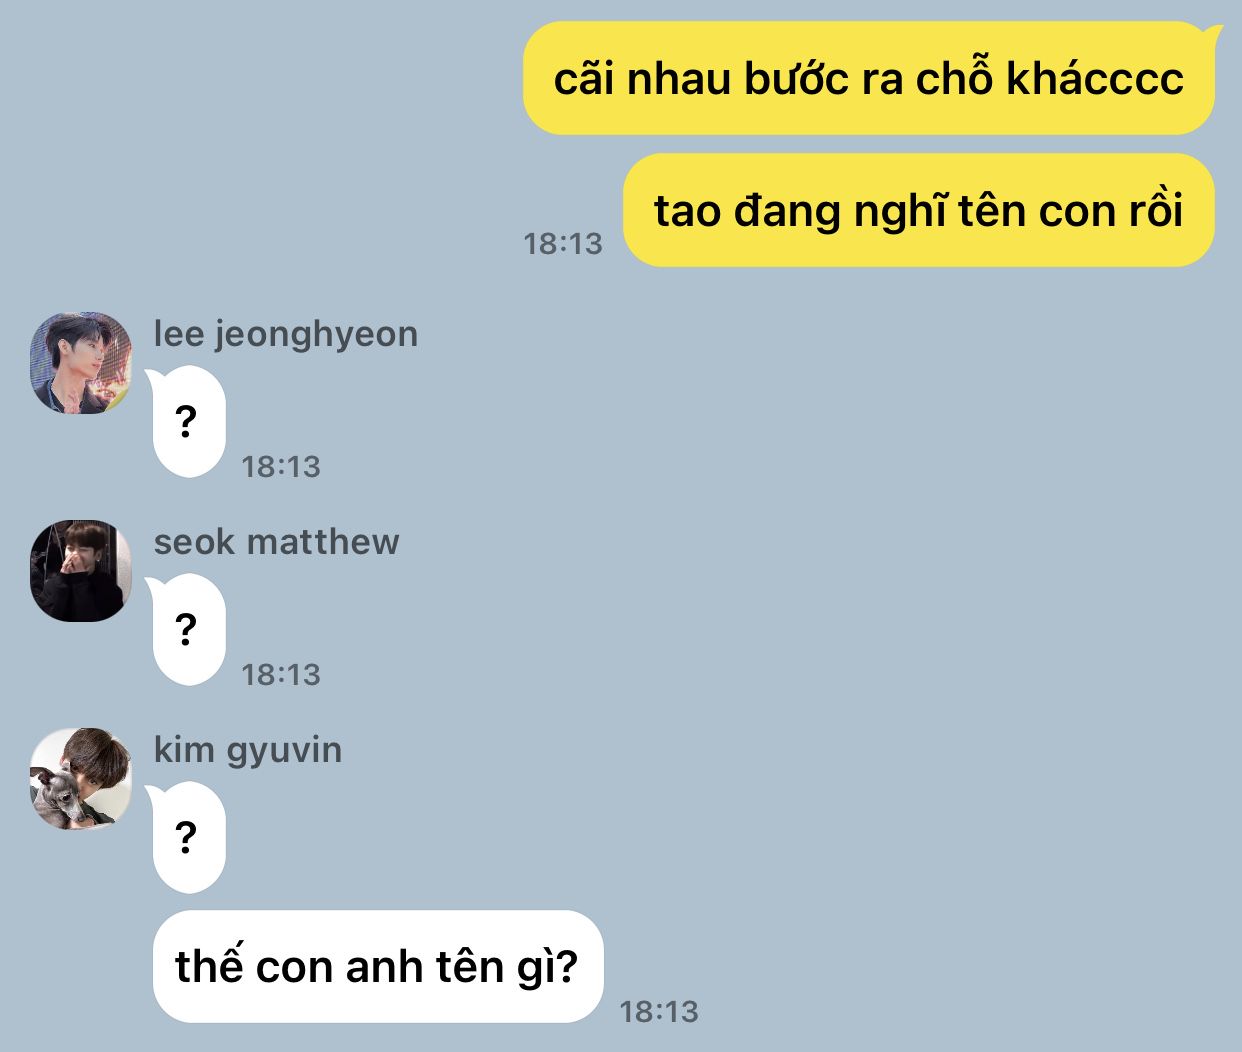The image size is (1242, 1052).
Task: Tap seok matthew's '?' message bubble
Action: 187,629
